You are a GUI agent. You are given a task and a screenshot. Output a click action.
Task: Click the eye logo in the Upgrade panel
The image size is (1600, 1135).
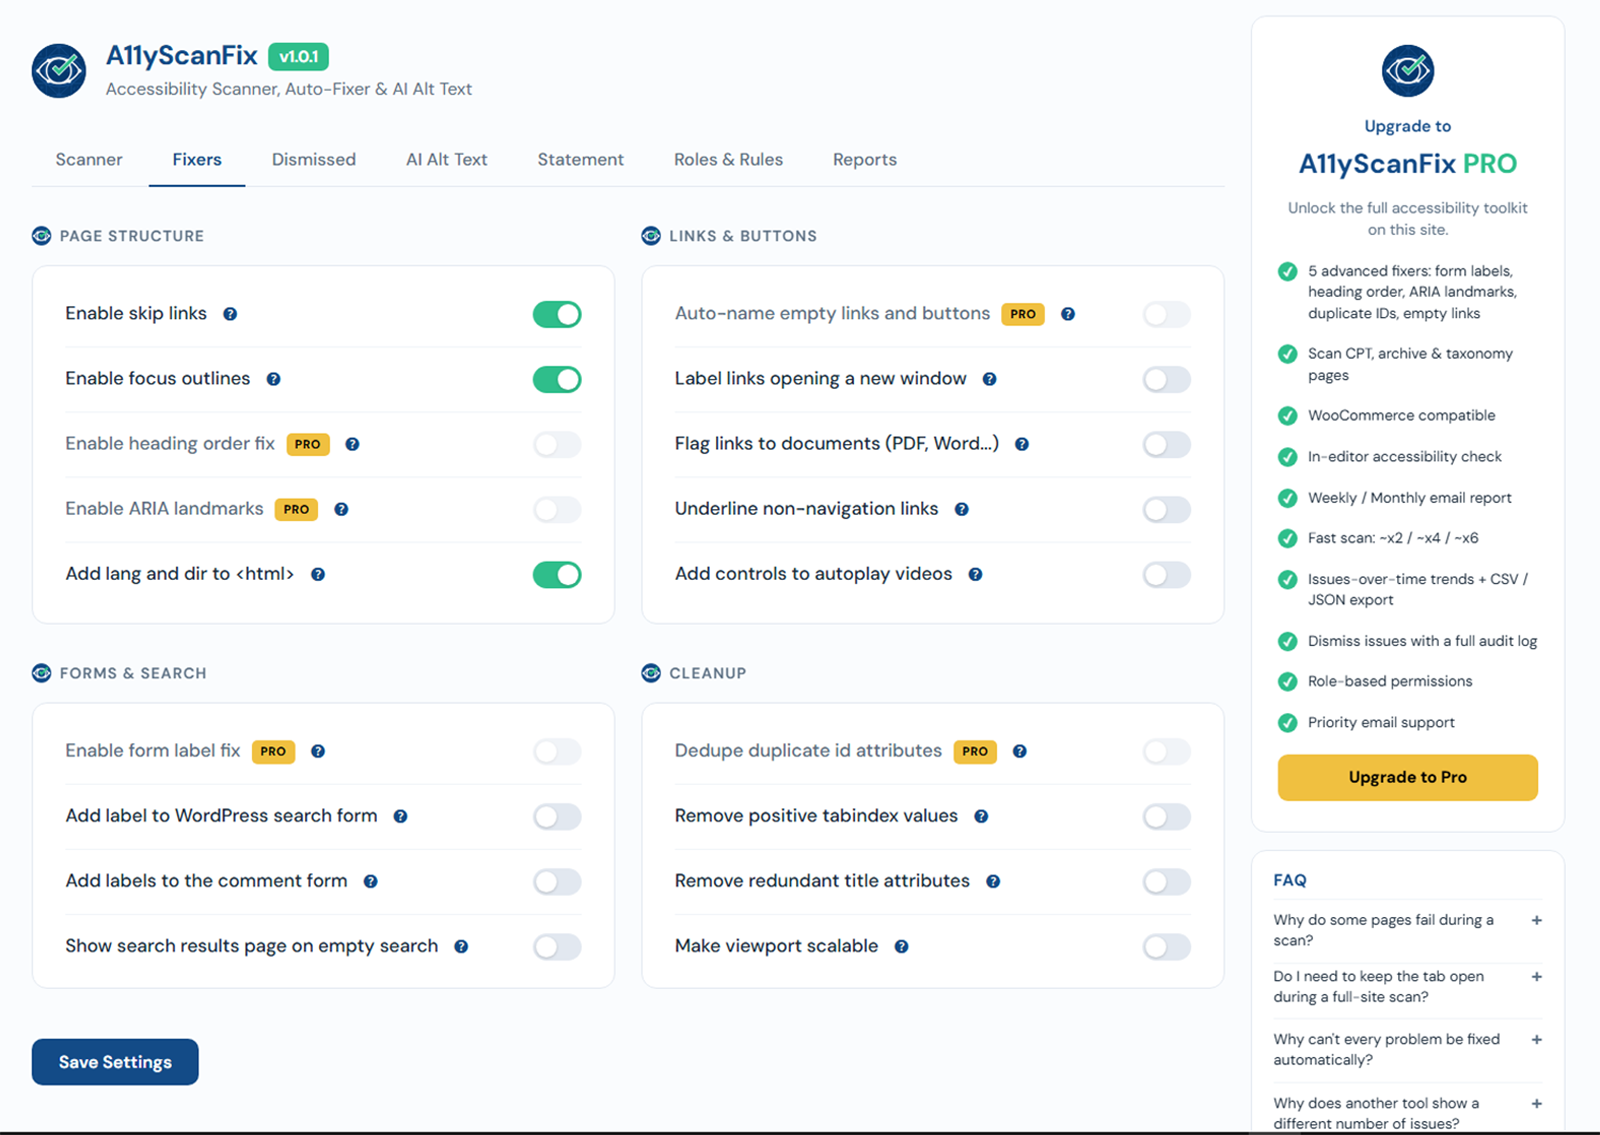[x=1407, y=70]
